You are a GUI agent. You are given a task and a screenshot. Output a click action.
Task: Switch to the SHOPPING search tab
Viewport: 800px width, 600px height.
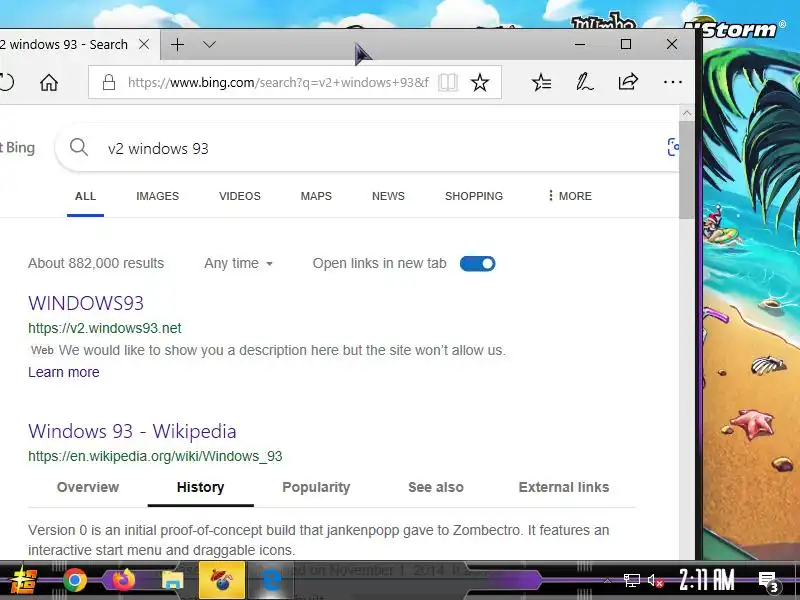pos(474,196)
